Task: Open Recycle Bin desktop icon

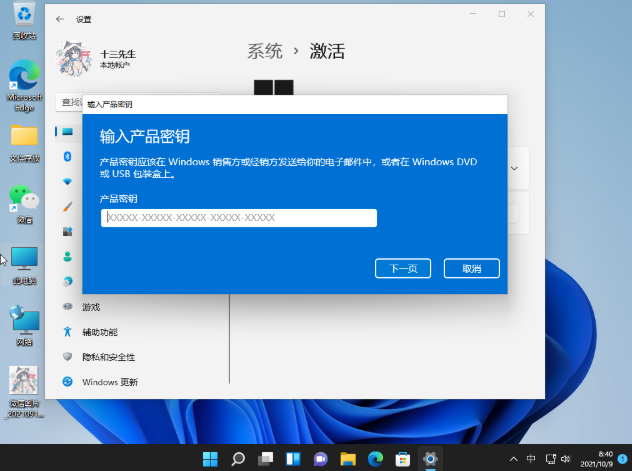Action: coord(24,20)
